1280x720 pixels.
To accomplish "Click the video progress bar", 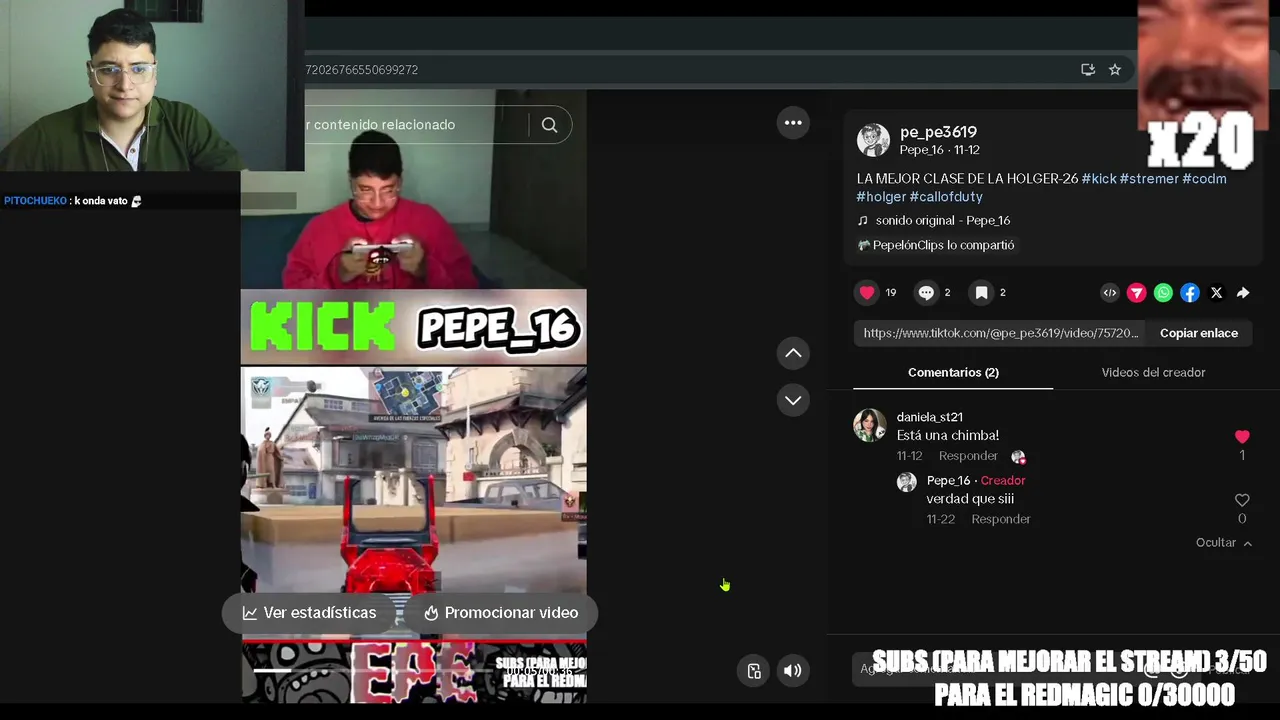I will [x=413, y=670].
